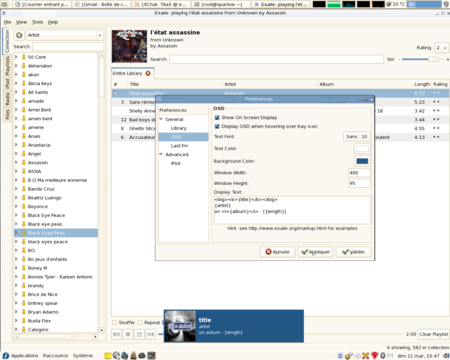
Task: Click the volume slider handle
Action: click(x=433, y=59)
